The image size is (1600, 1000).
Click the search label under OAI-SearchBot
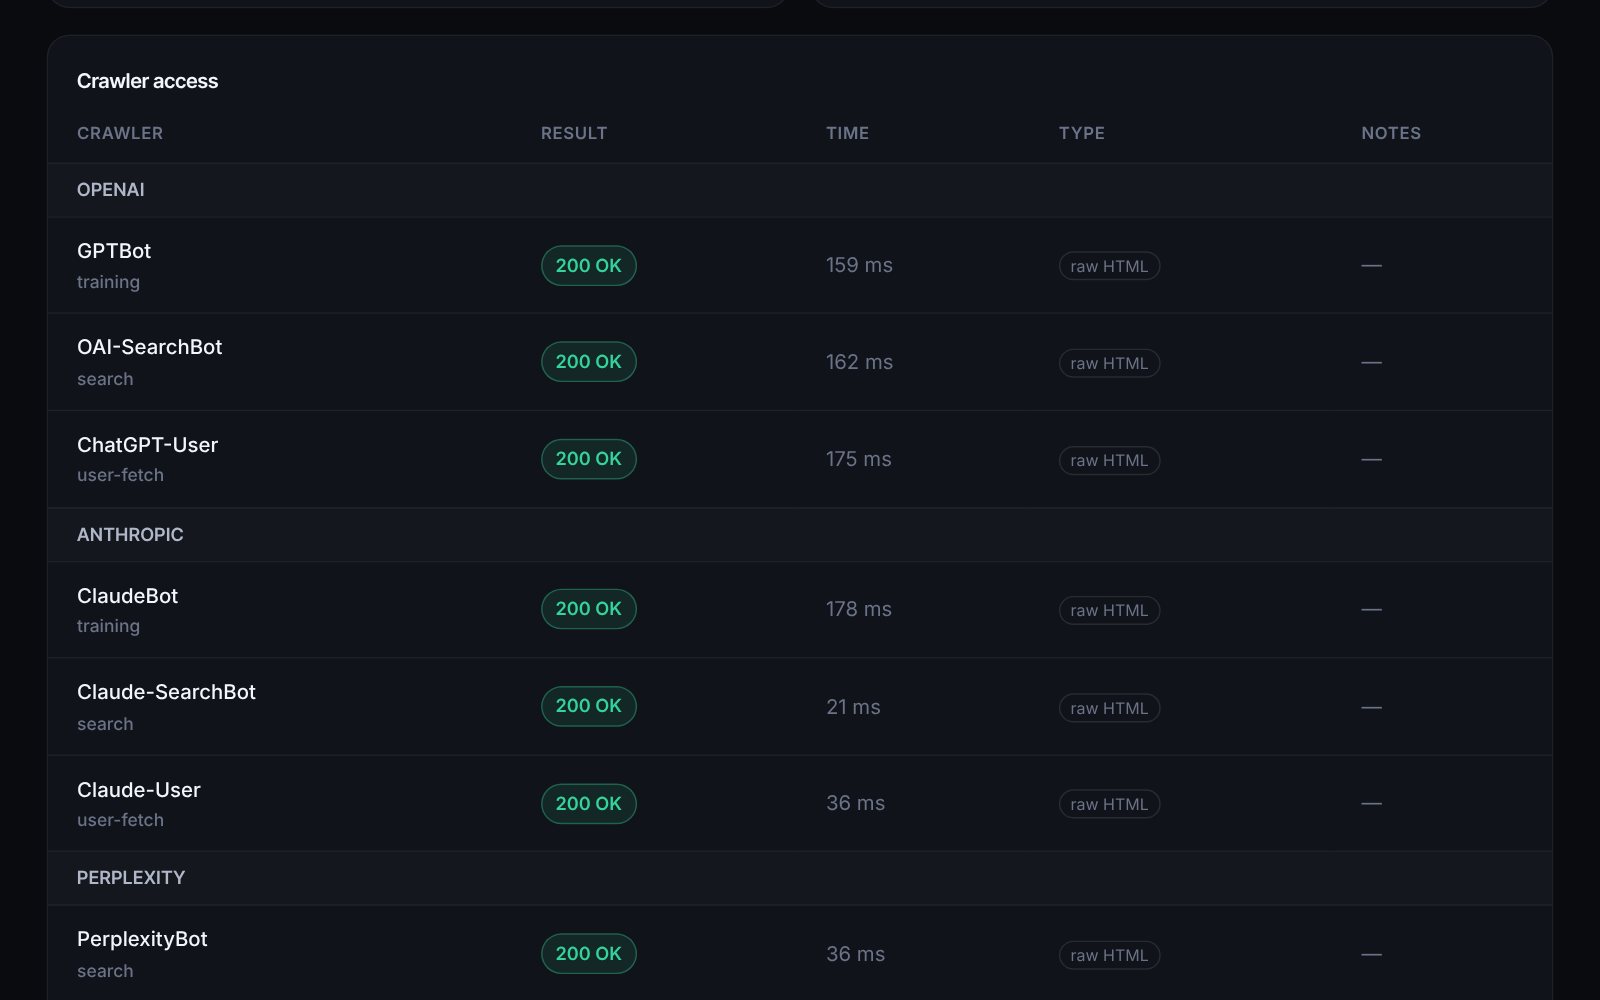[x=105, y=379]
